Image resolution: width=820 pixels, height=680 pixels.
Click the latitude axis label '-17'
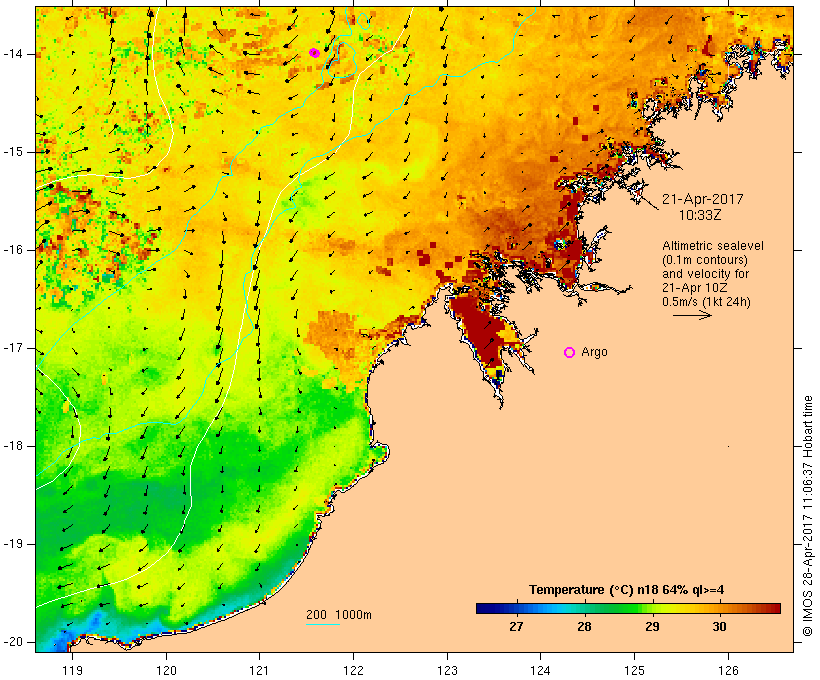(x=12, y=348)
